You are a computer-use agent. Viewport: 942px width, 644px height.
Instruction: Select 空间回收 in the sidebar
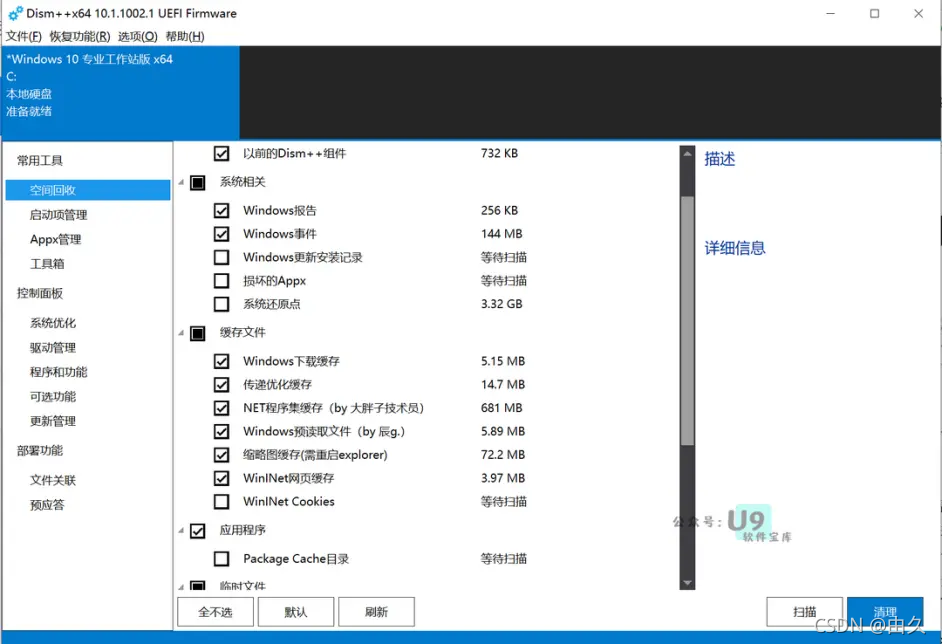pos(88,190)
